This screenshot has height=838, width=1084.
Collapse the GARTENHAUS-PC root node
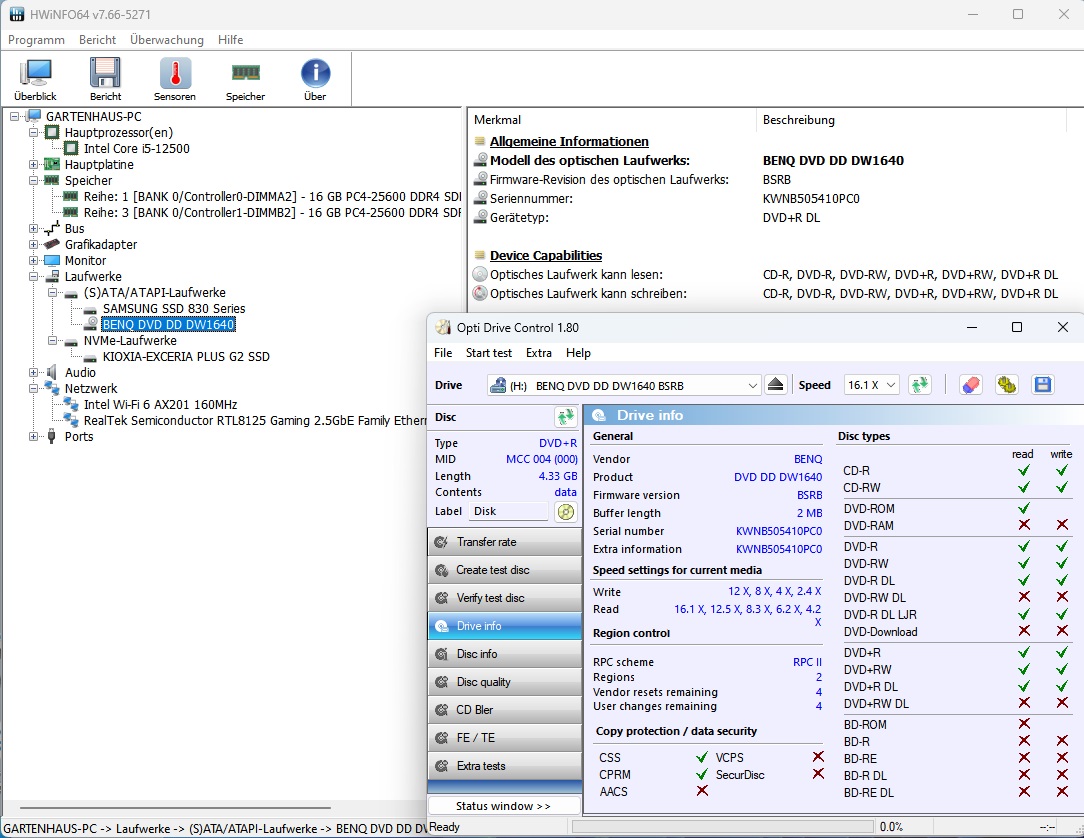coord(14,117)
